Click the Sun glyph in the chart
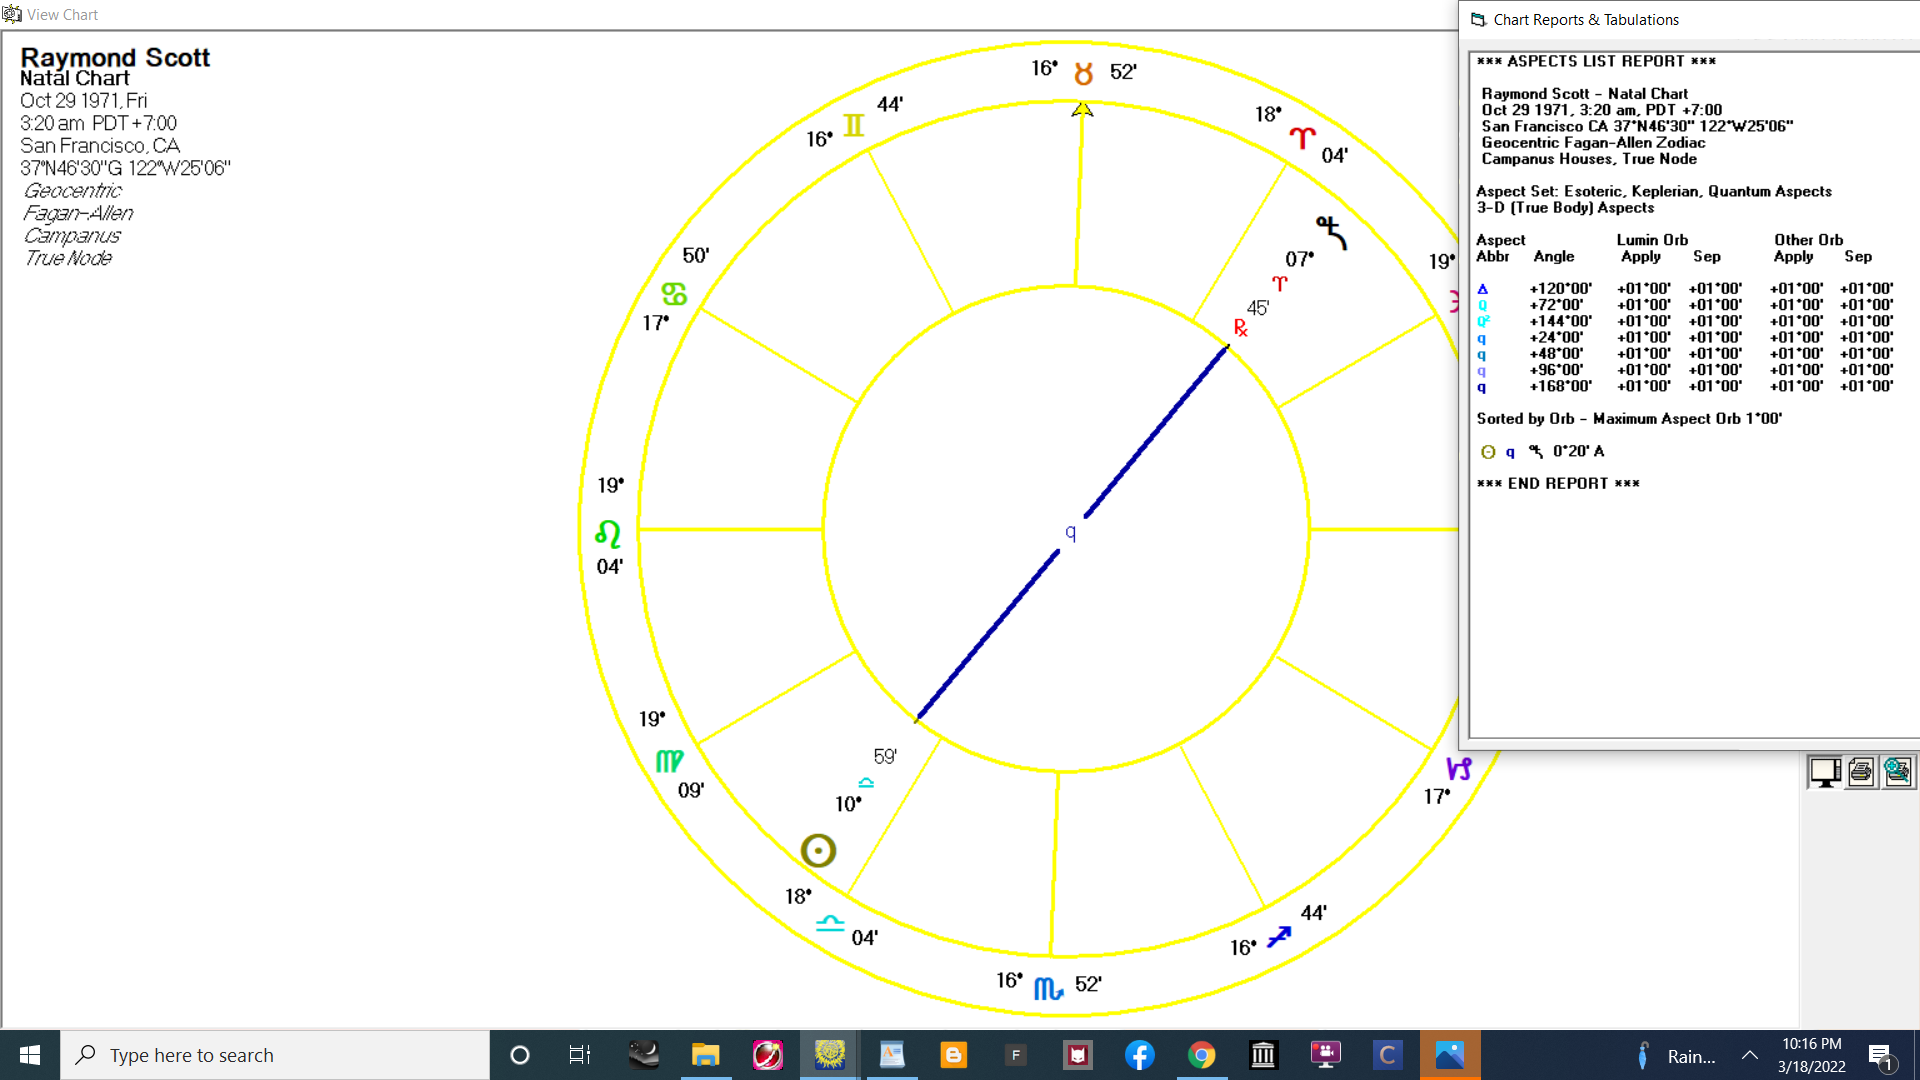The height and width of the screenshot is (1080, 1920). coord(818,851)
